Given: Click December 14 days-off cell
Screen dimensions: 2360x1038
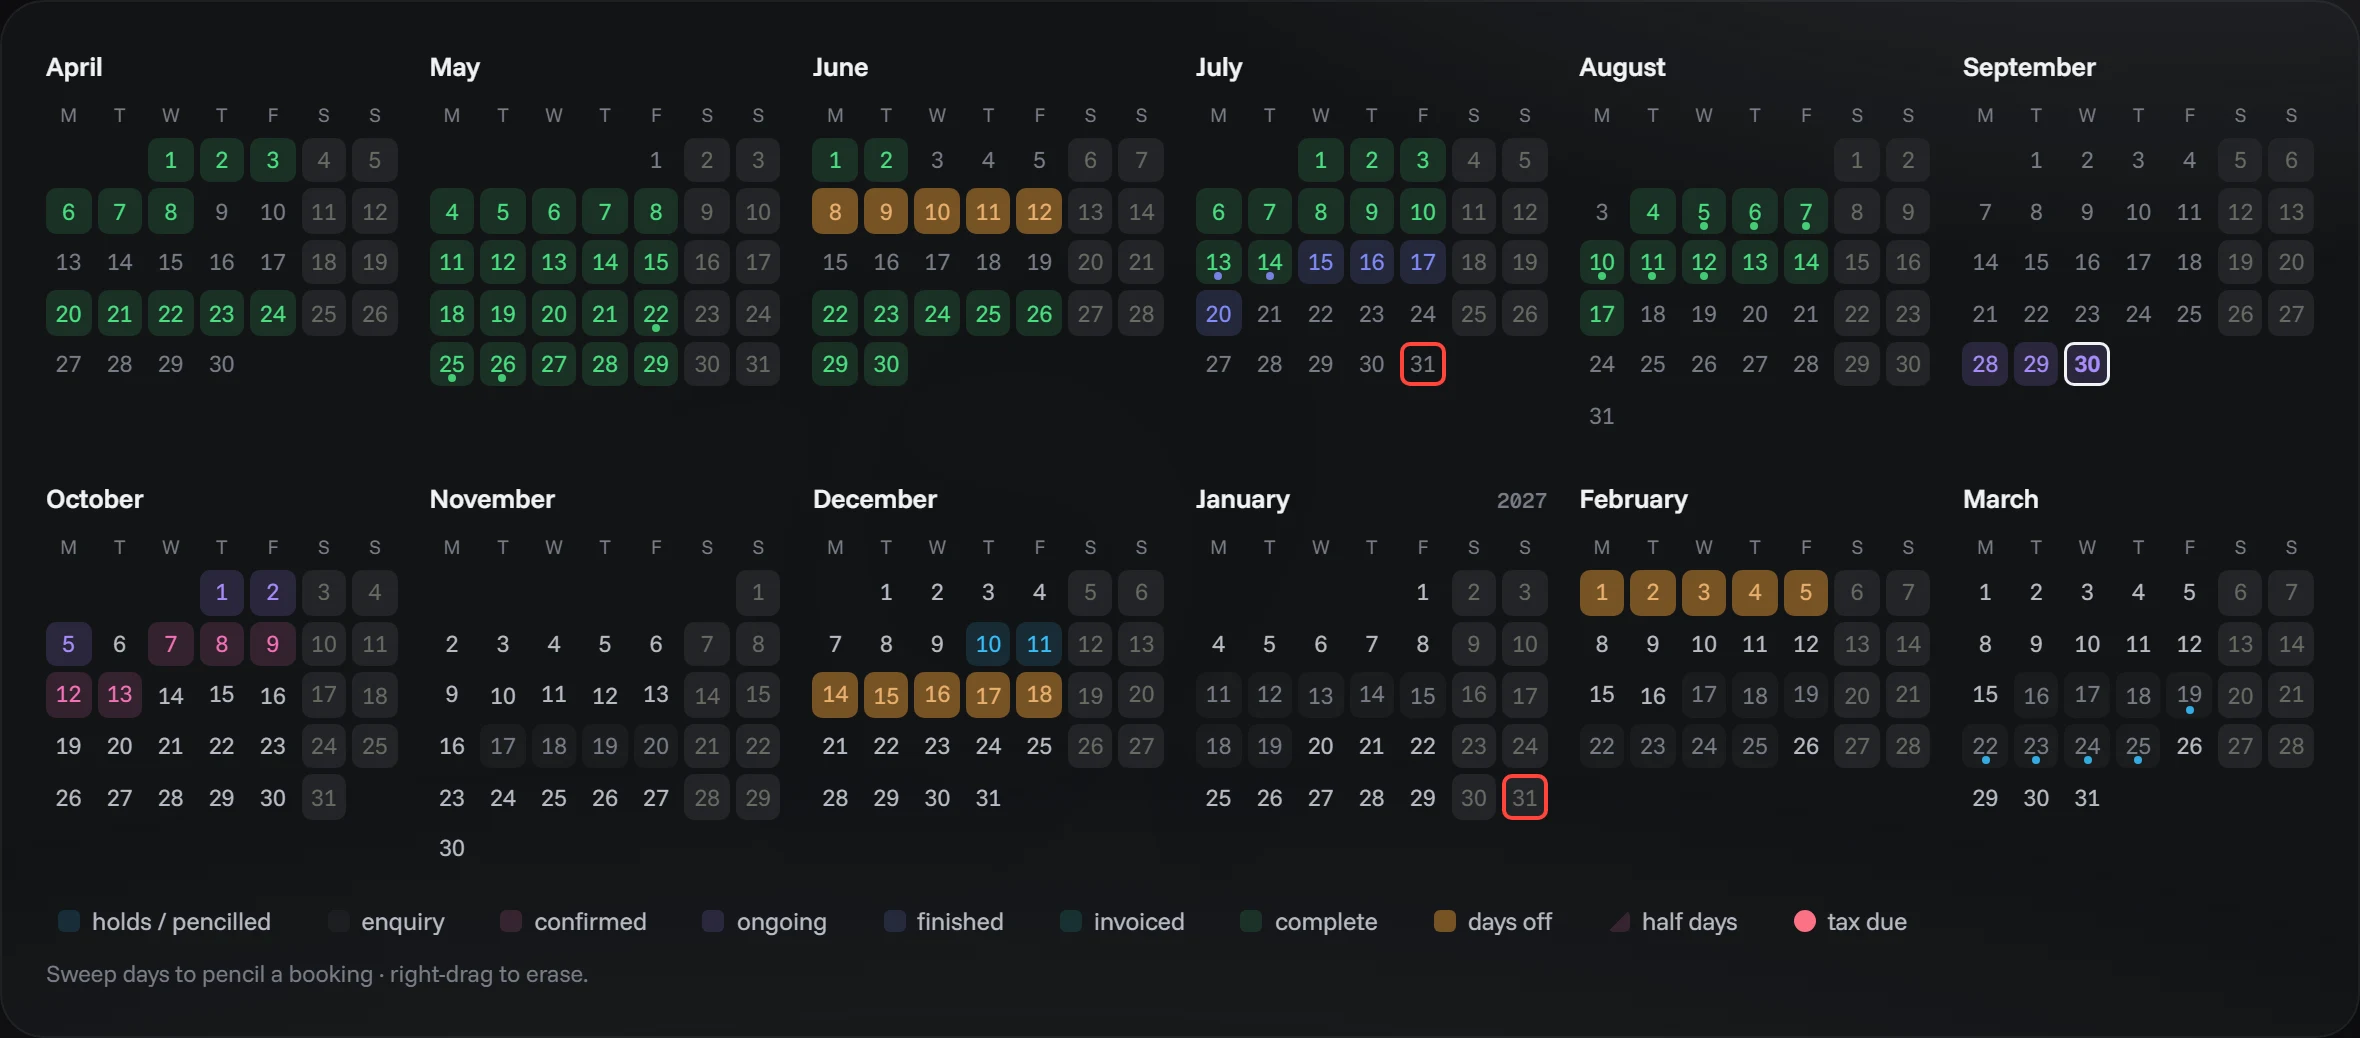Looking at the screenshot, I should point(835,694).
